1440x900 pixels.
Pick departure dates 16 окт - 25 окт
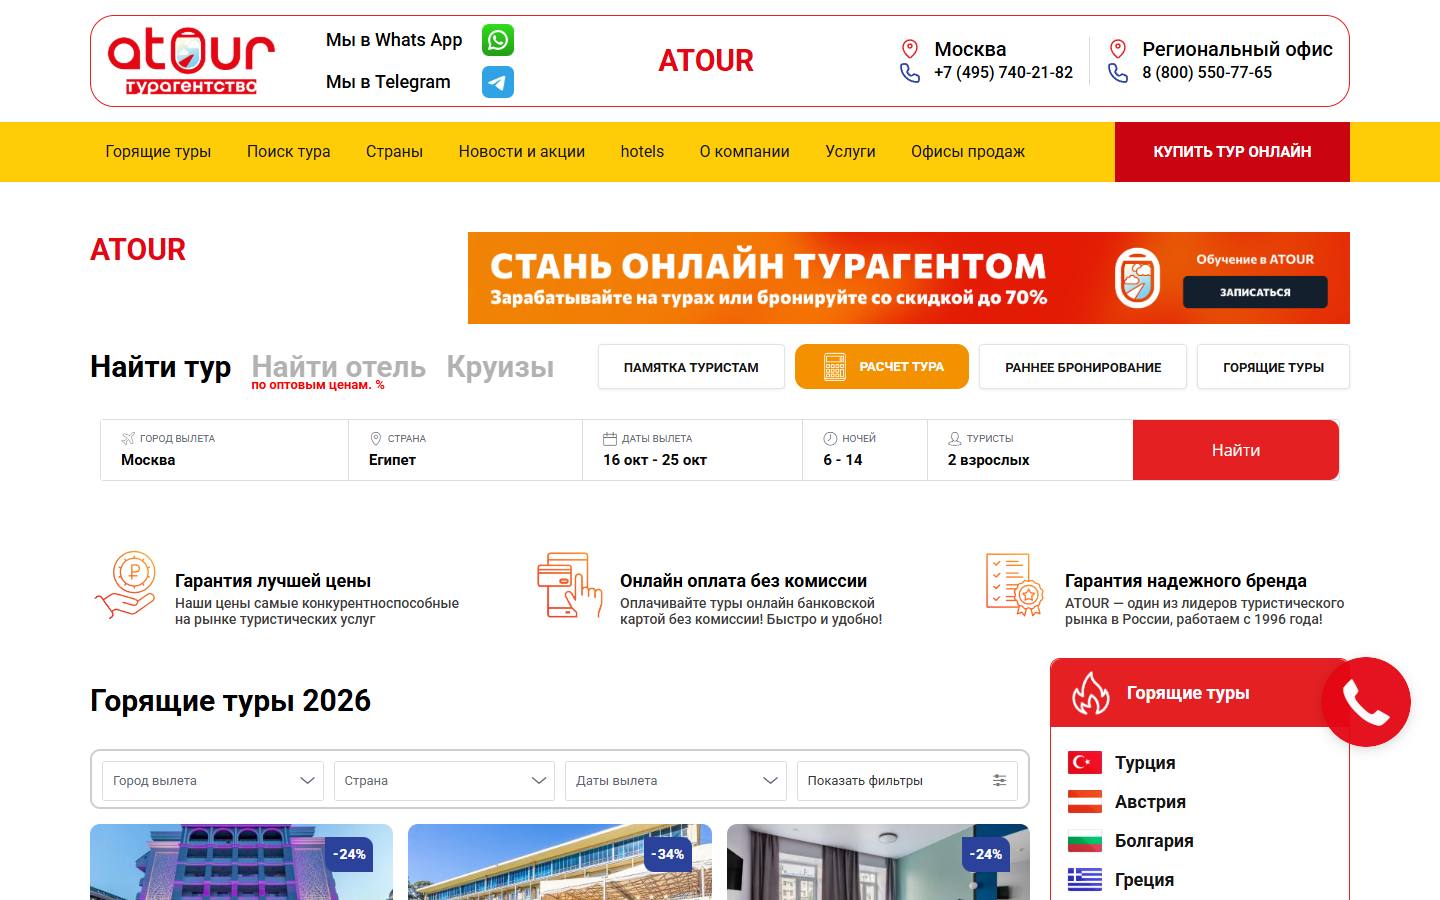692,450
